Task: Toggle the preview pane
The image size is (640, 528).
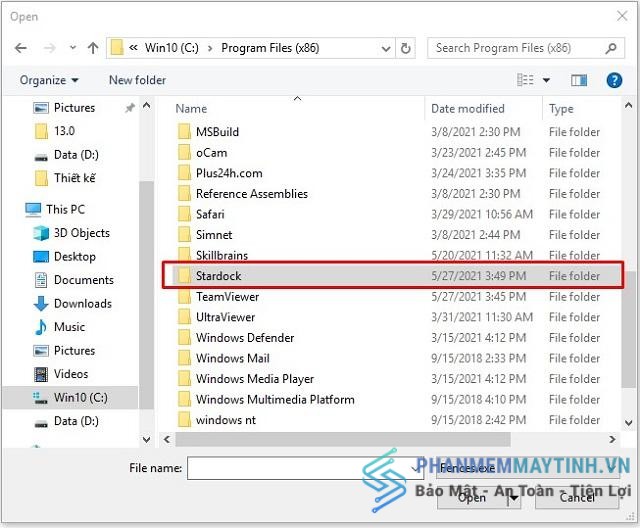Action: 579,80
